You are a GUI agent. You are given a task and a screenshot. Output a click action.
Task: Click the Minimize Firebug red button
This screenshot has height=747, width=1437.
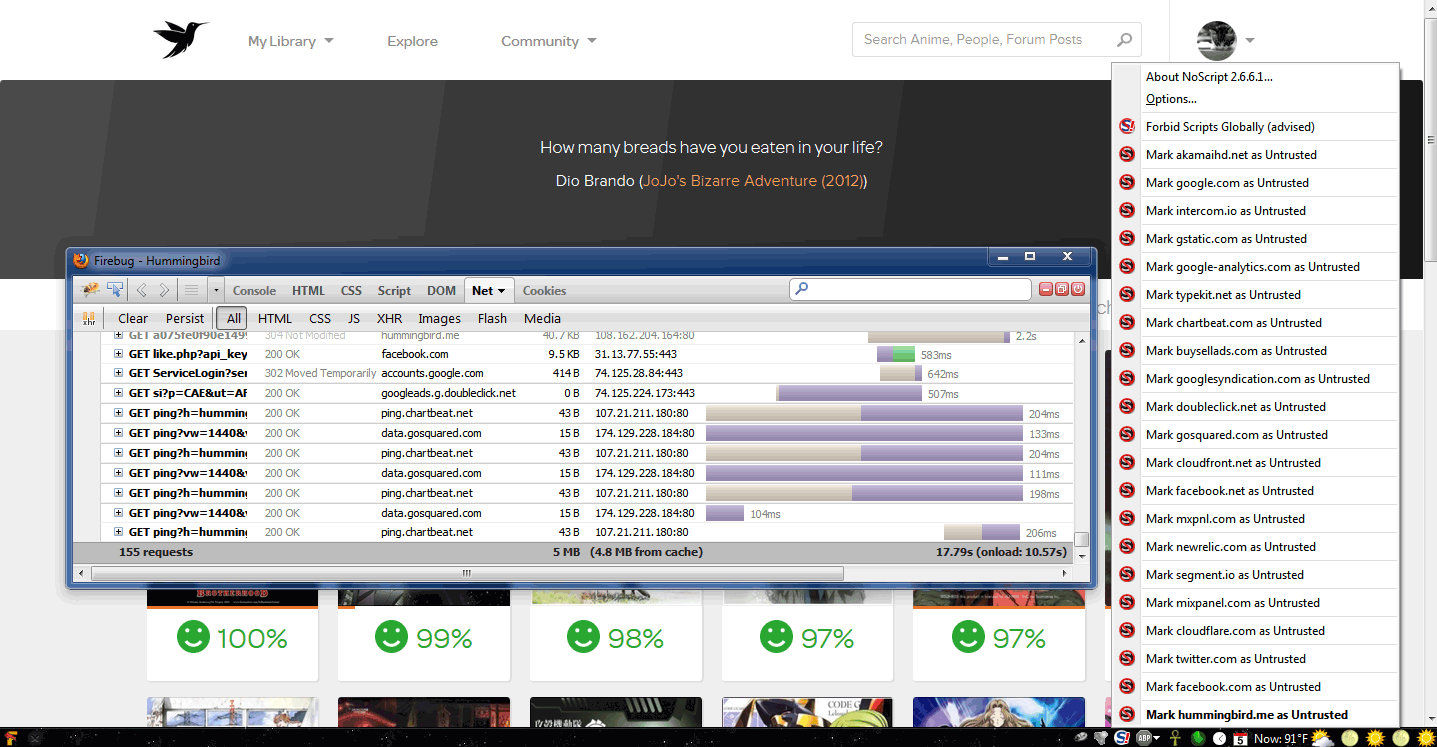(1046, 290)
